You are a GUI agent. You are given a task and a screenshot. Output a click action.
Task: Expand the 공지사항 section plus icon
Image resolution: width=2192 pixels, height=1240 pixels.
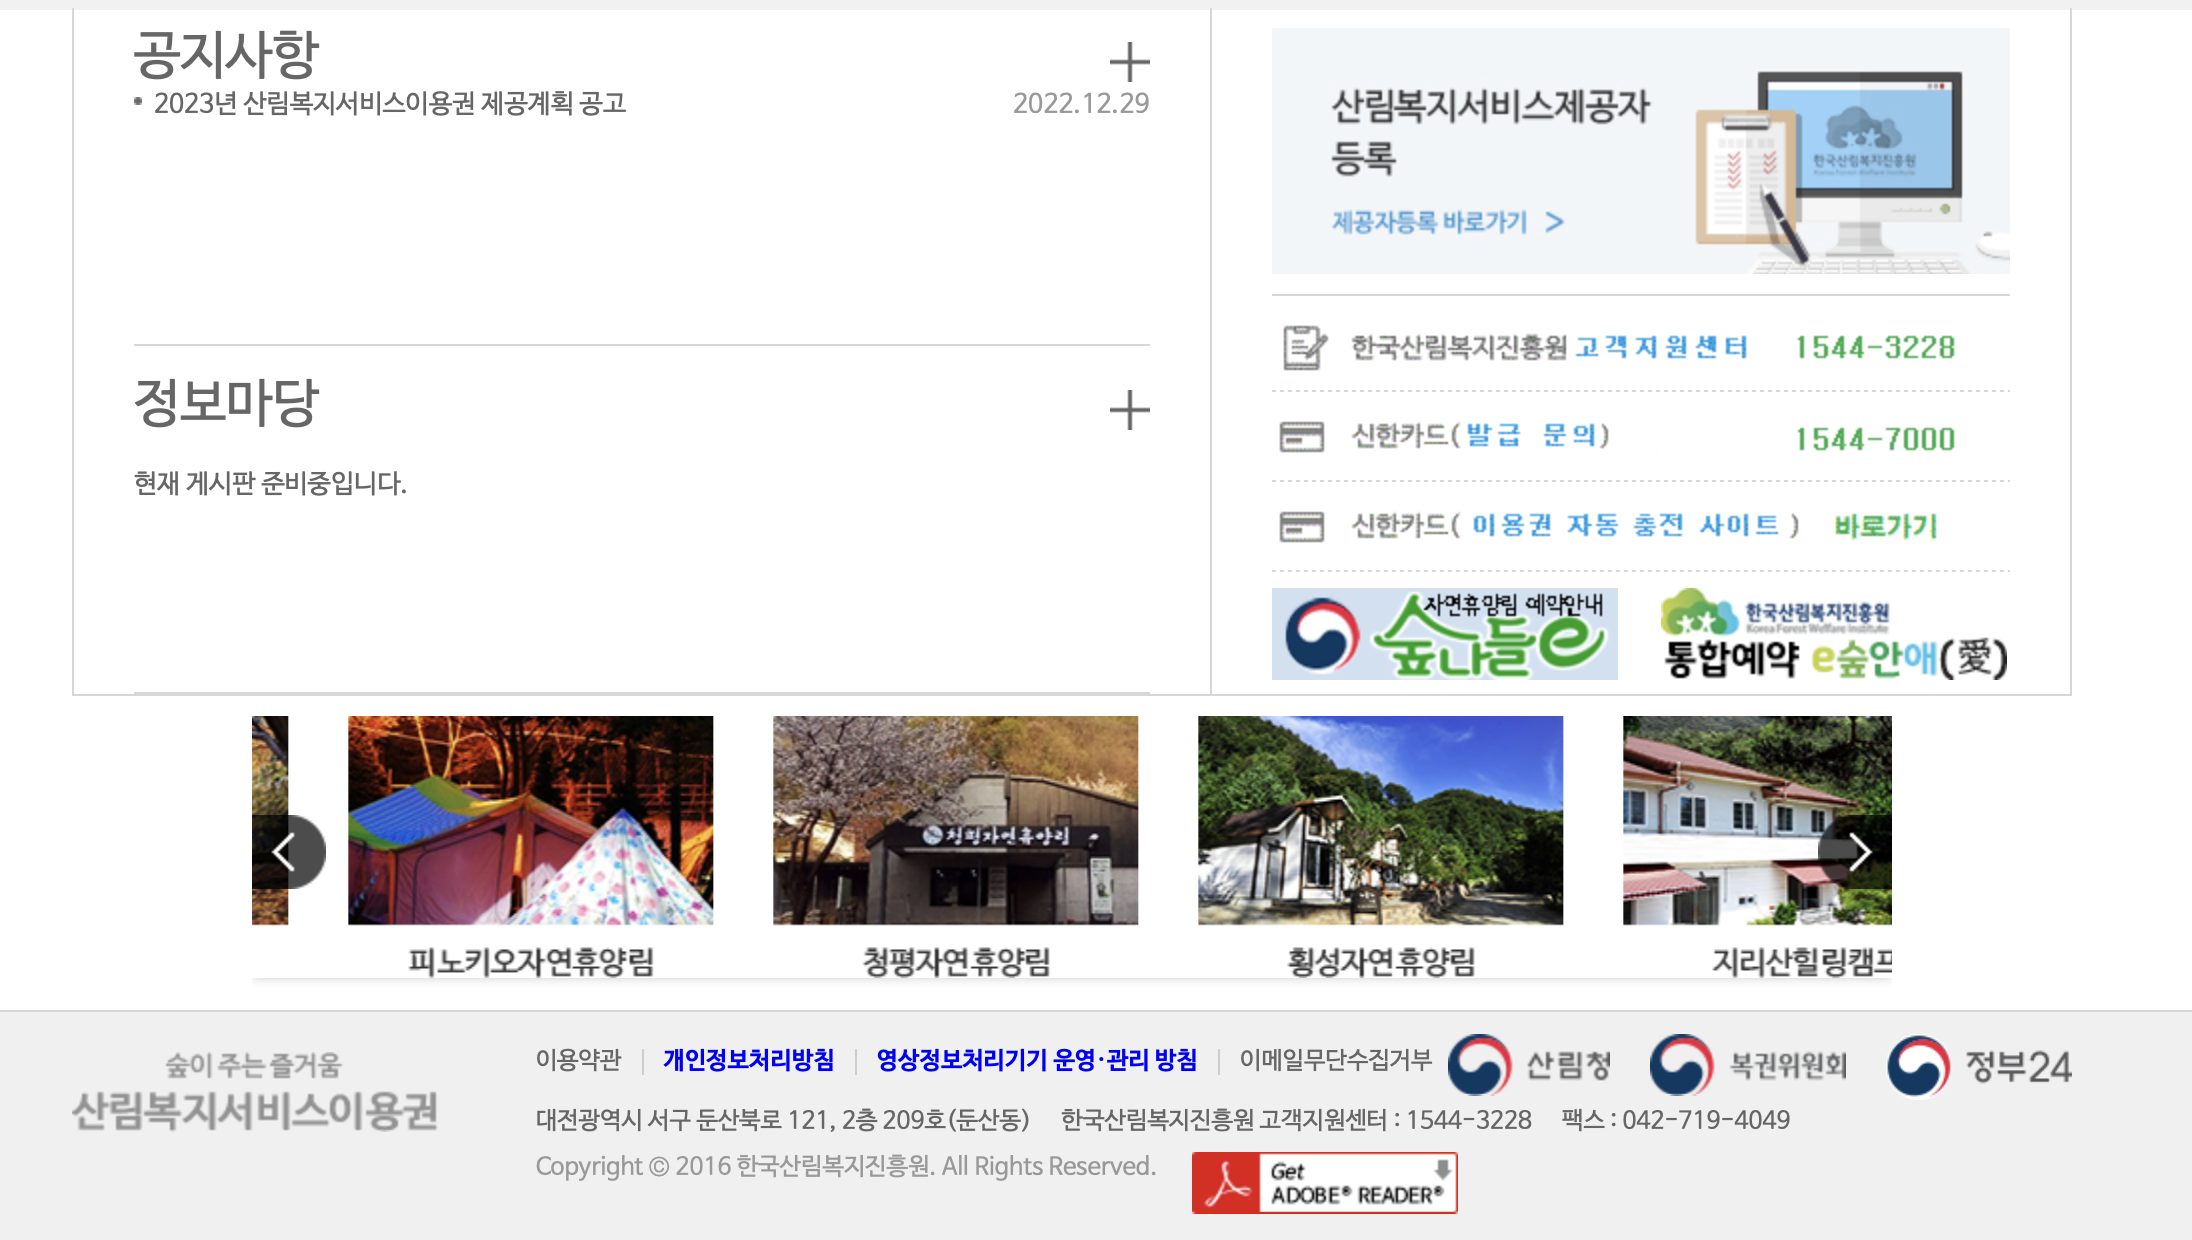[1129, 62]
